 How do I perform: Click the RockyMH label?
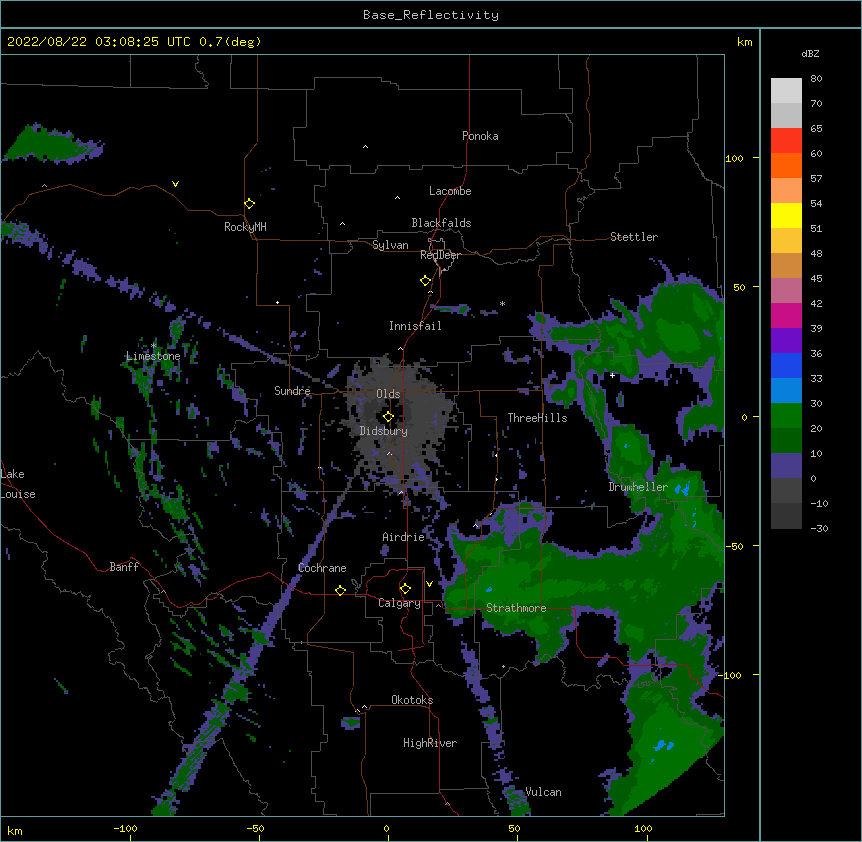(245, 227)
